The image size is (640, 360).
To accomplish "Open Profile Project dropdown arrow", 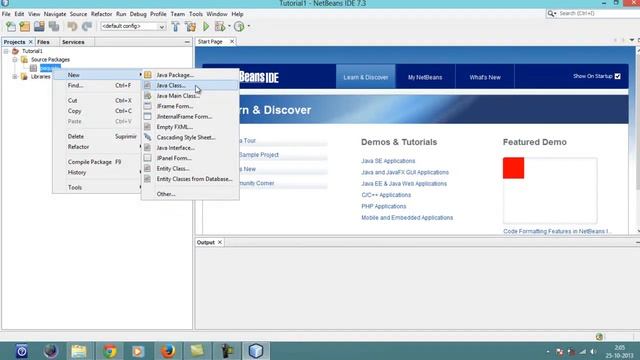I will click(249, 27).
